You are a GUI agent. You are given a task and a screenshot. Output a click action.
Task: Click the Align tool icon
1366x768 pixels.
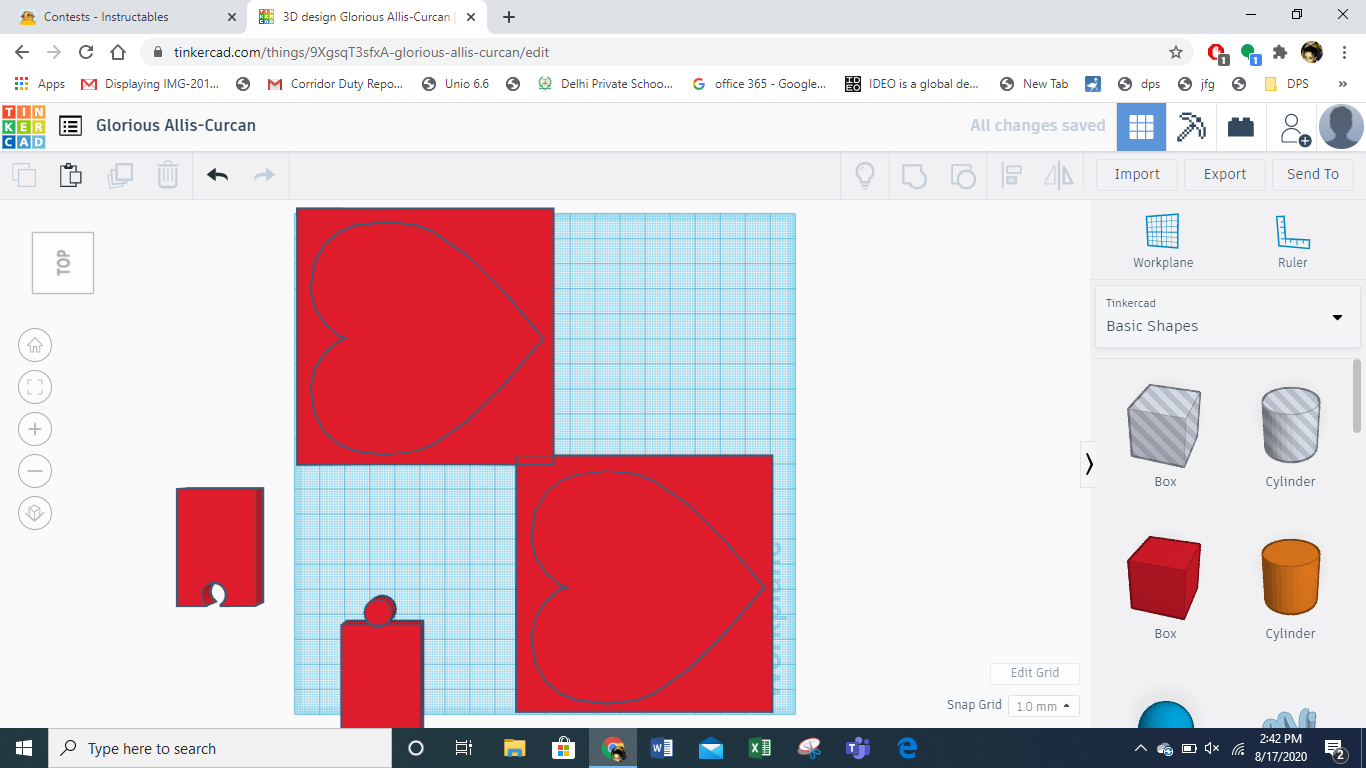[1011, 175]
